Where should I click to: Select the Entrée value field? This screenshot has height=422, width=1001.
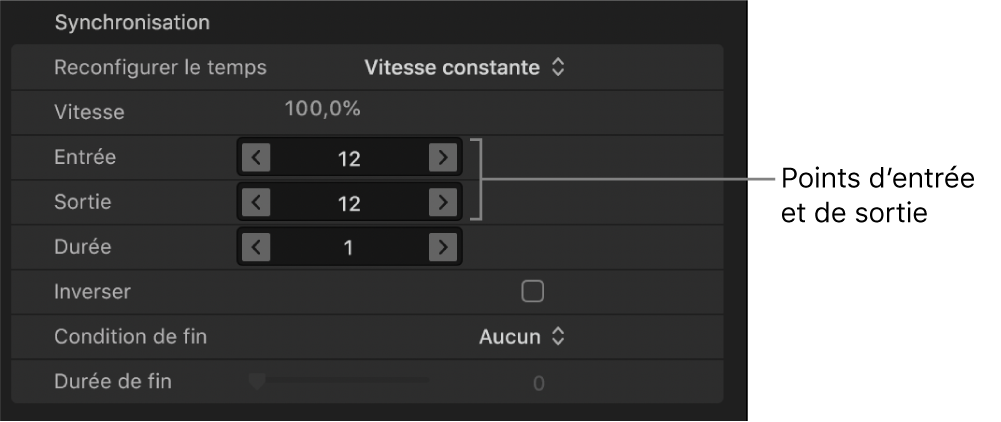click(x=349, y=157)
